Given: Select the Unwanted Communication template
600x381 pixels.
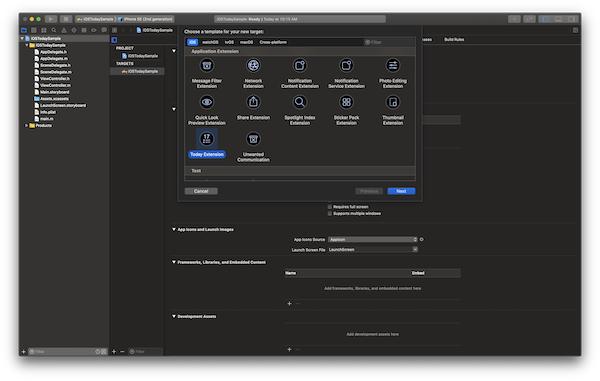Looking at the screenshot, I should coord(253,147).
